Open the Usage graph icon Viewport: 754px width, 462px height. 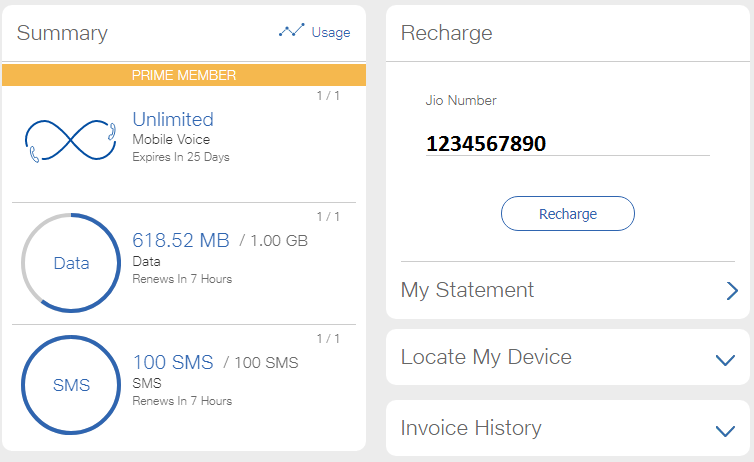291,31
